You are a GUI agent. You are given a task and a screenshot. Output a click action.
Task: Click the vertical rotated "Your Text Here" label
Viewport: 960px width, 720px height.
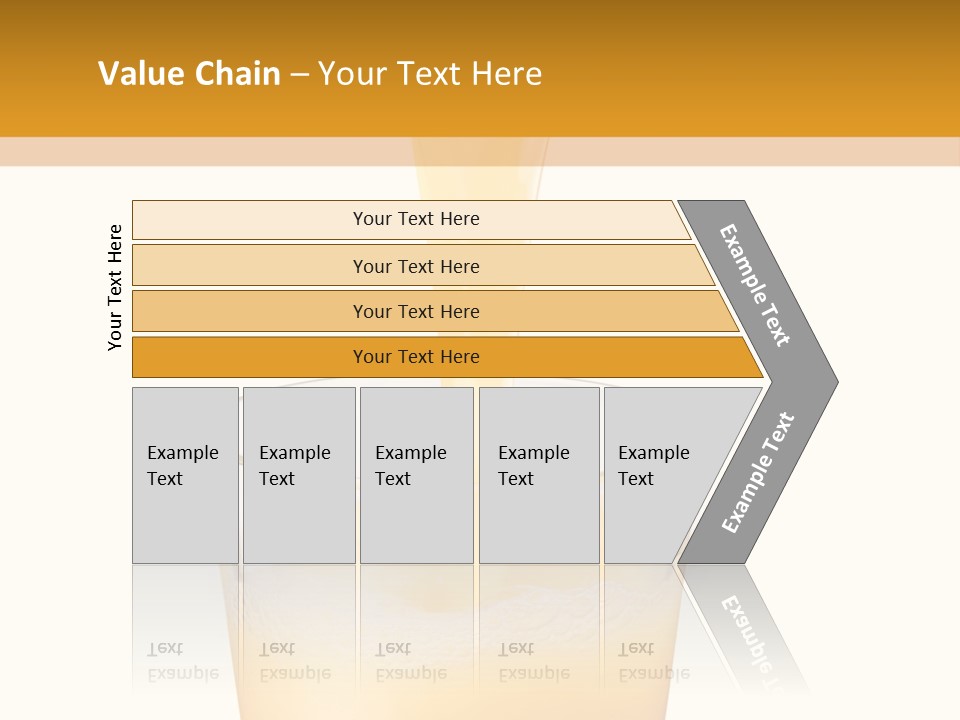[x=115, y=288]
